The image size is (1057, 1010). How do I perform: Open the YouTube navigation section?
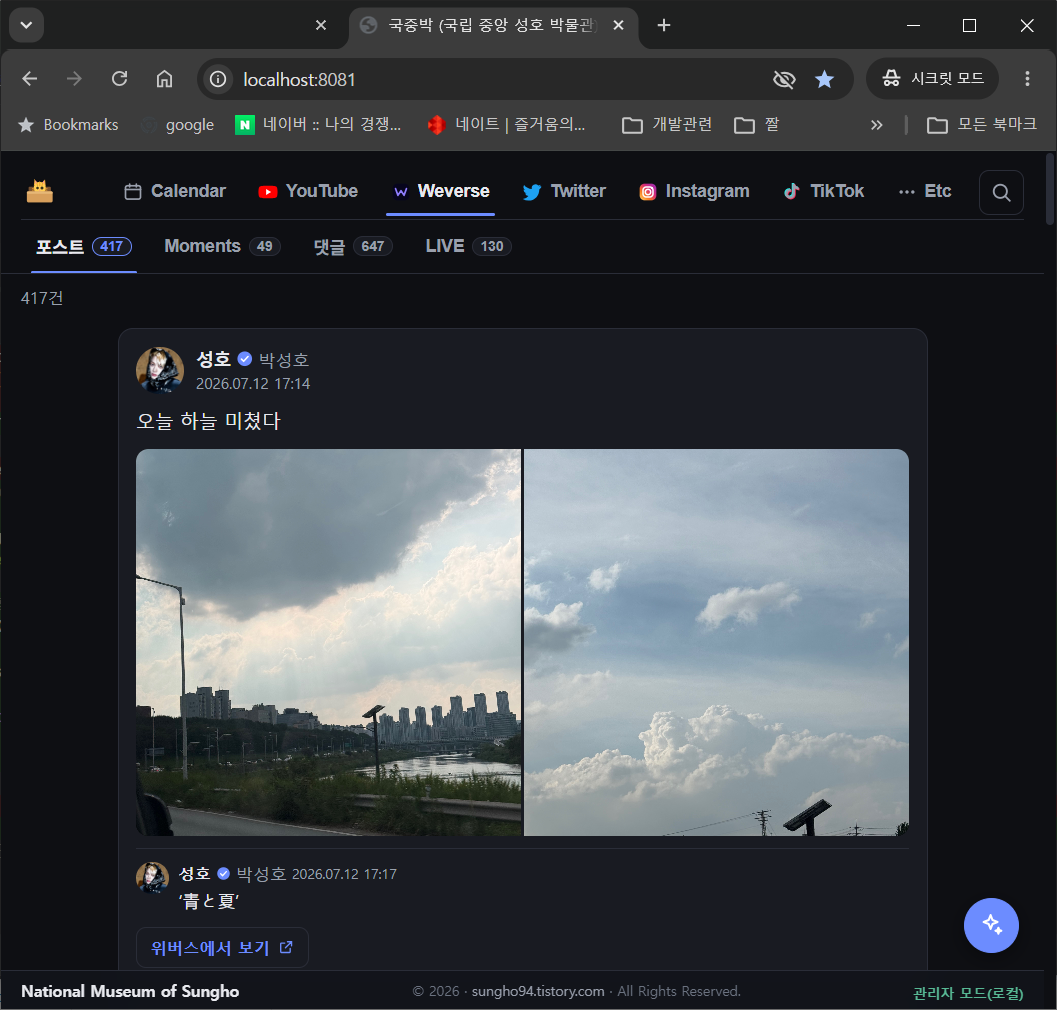[x=308, y=191]
